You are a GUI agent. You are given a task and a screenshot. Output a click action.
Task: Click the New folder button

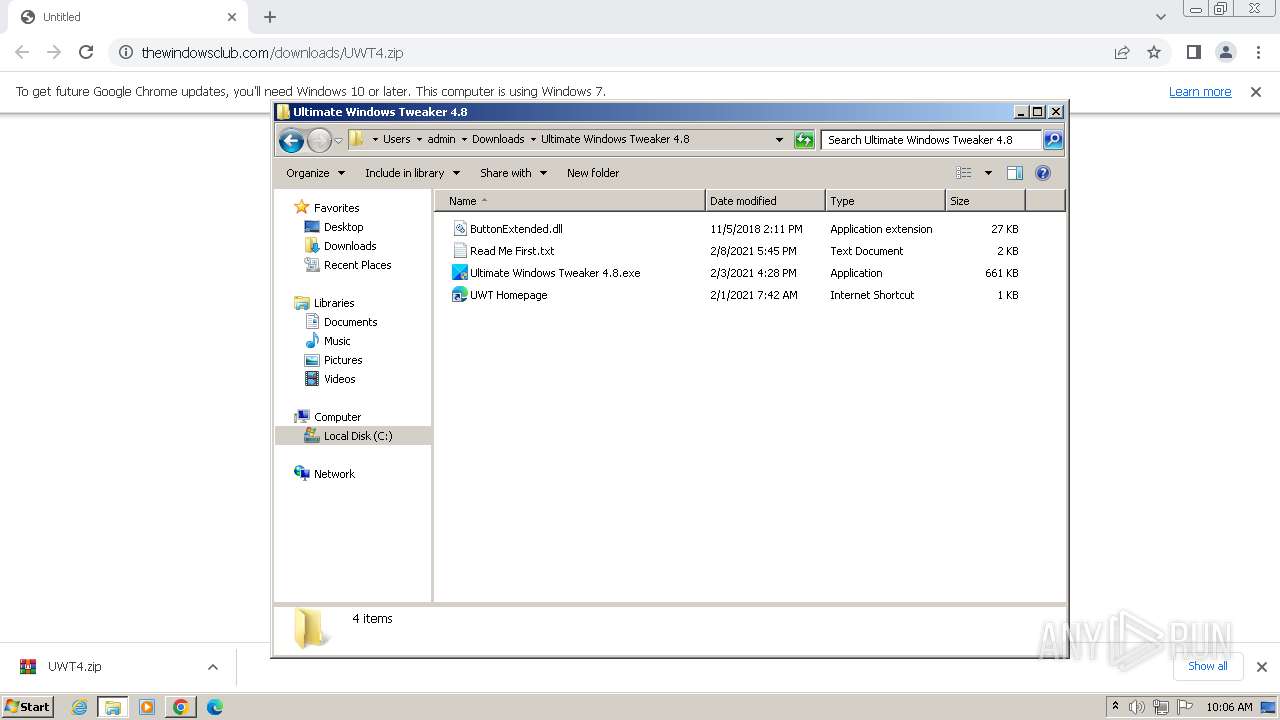593,173
